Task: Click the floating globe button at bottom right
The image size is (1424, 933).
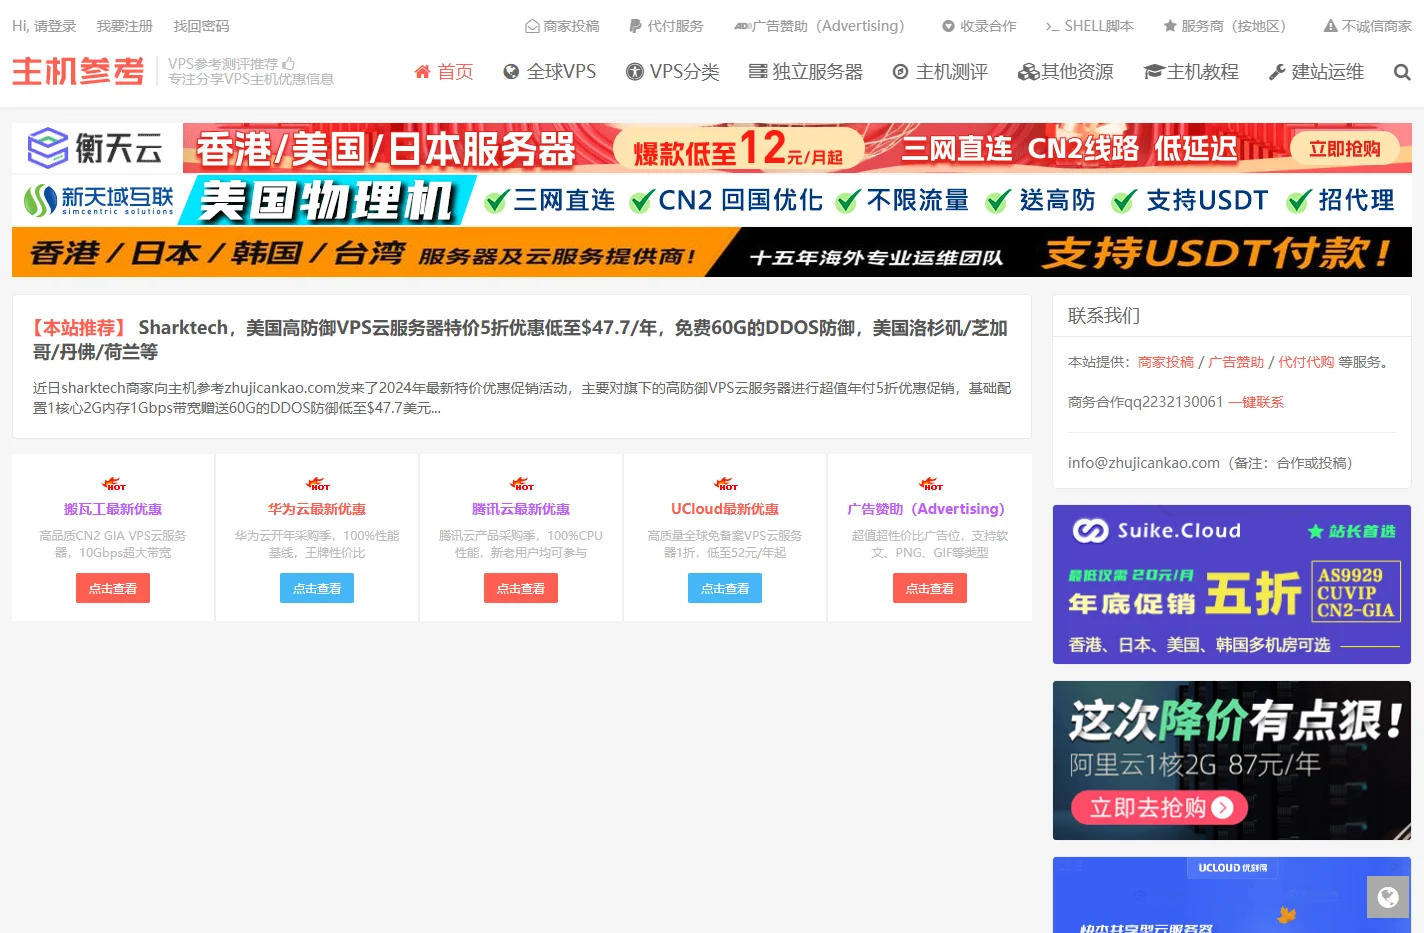Action: point(1388,897)
